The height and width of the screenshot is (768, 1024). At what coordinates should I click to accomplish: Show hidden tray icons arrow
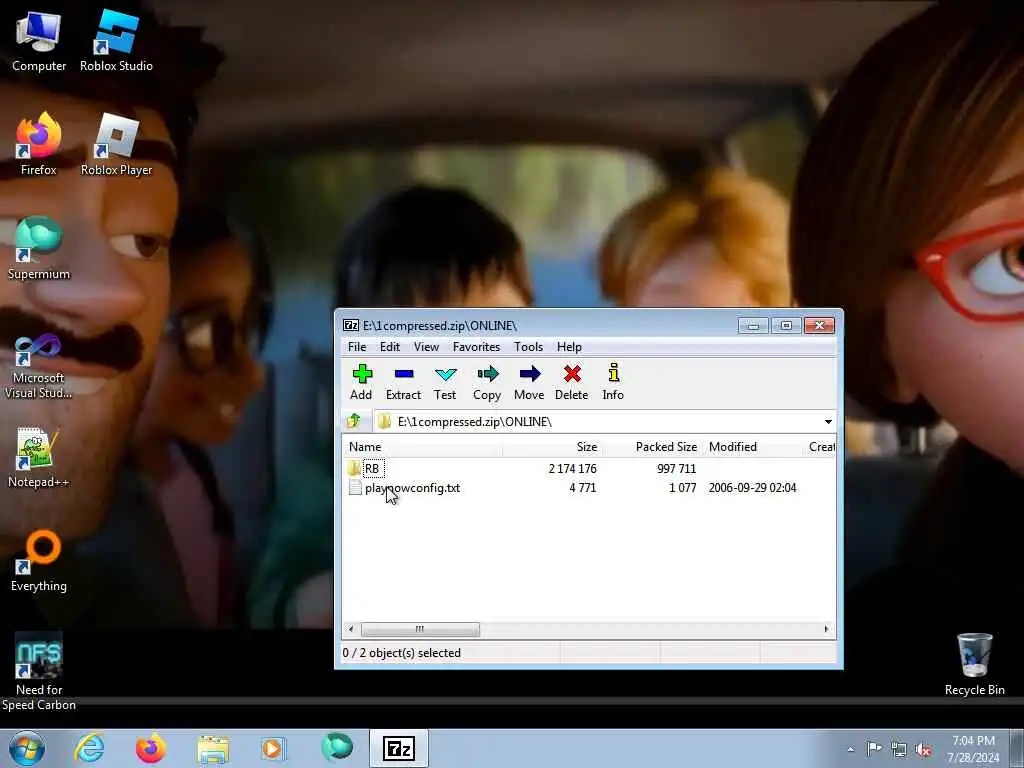[850, 749]
